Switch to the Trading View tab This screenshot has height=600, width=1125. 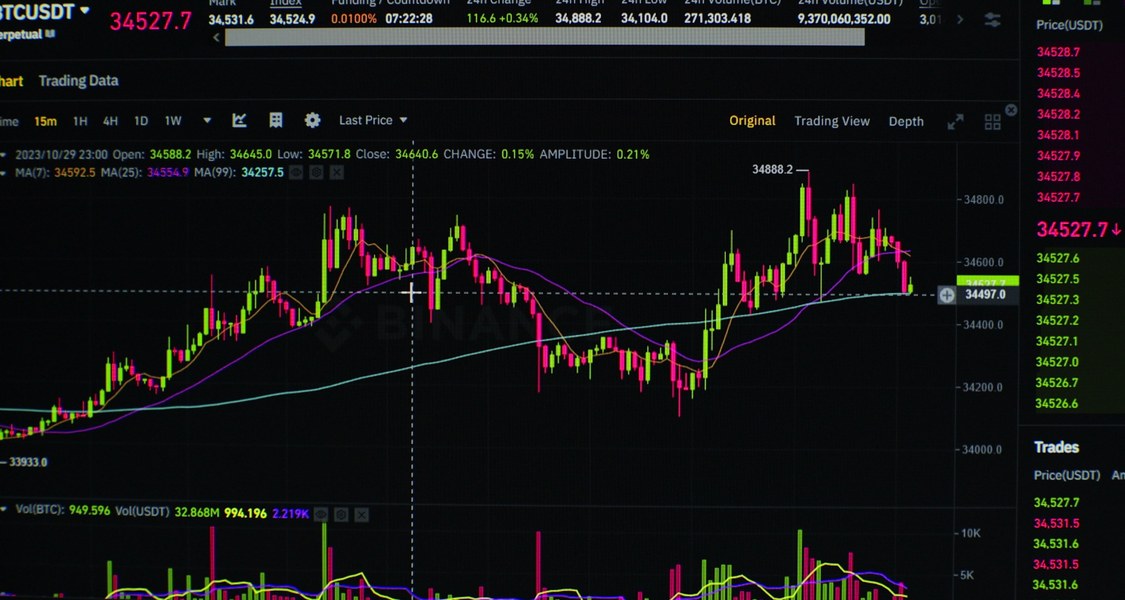pos(831,121)
